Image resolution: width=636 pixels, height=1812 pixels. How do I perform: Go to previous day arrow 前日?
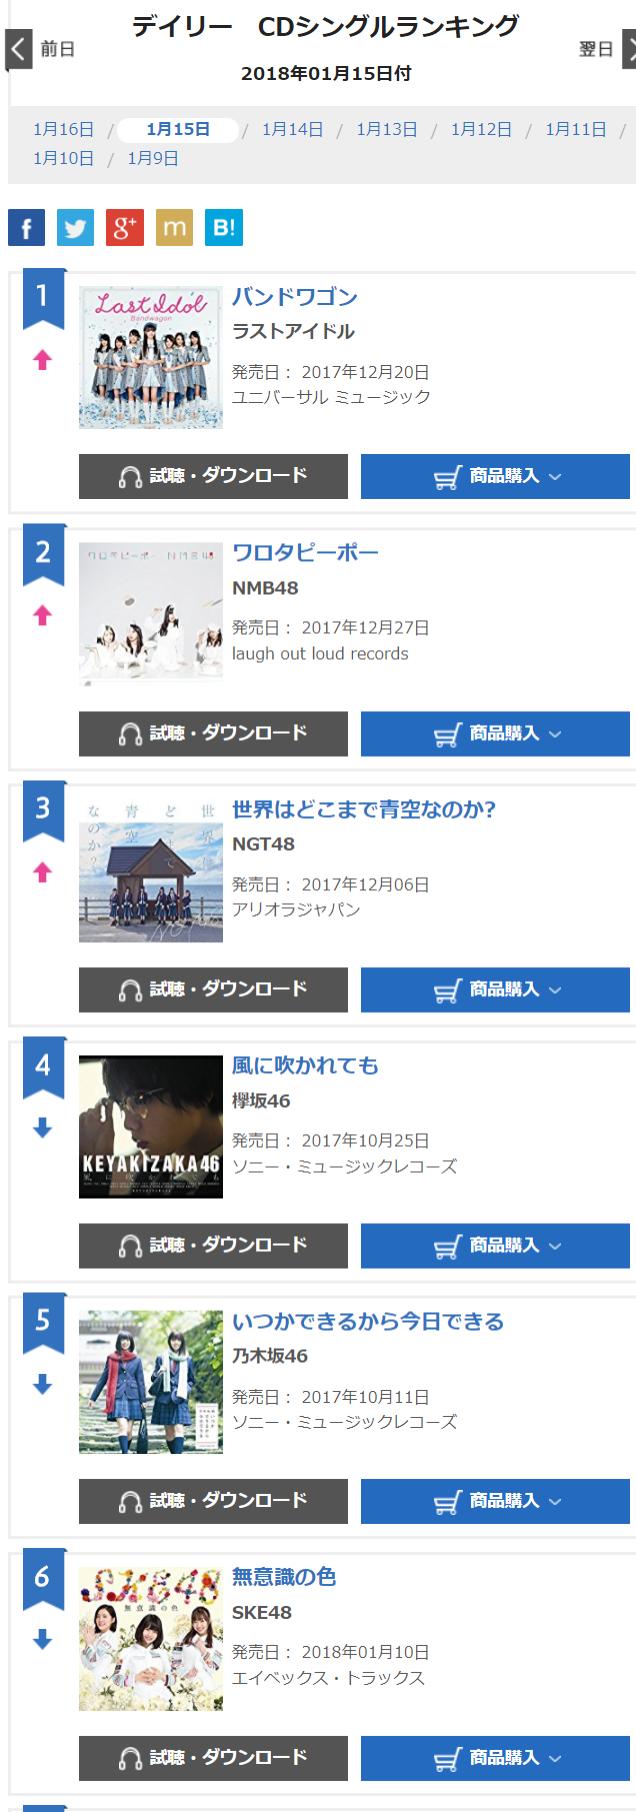point(40,49)
